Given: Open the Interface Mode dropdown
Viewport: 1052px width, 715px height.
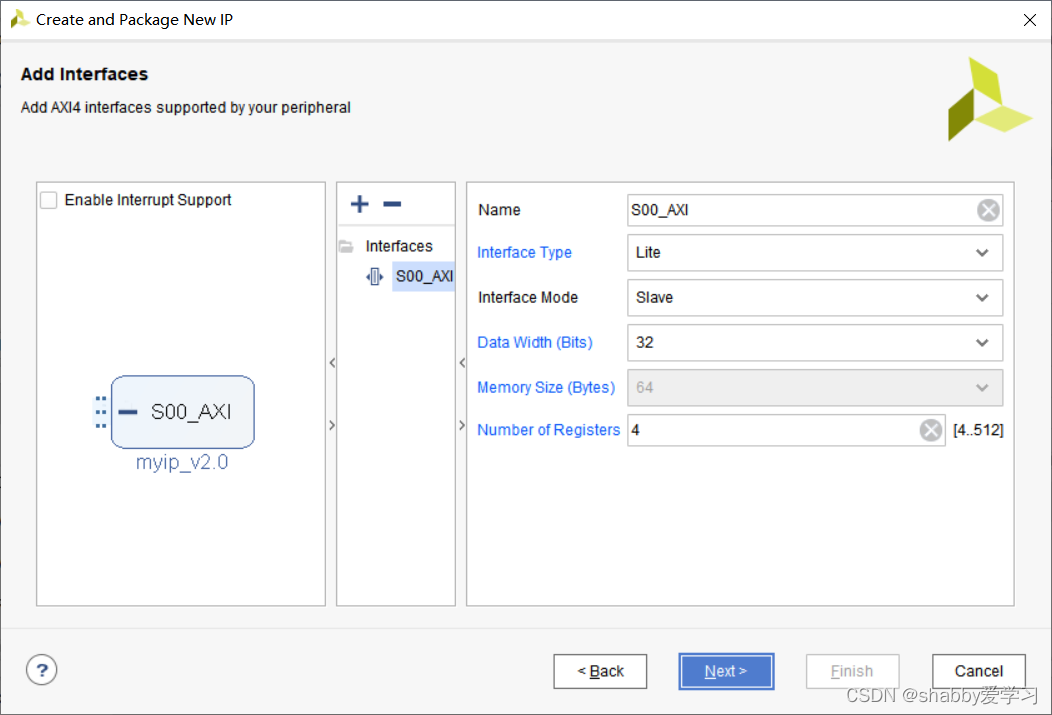Looking at the screenshot, I should 814,298.
